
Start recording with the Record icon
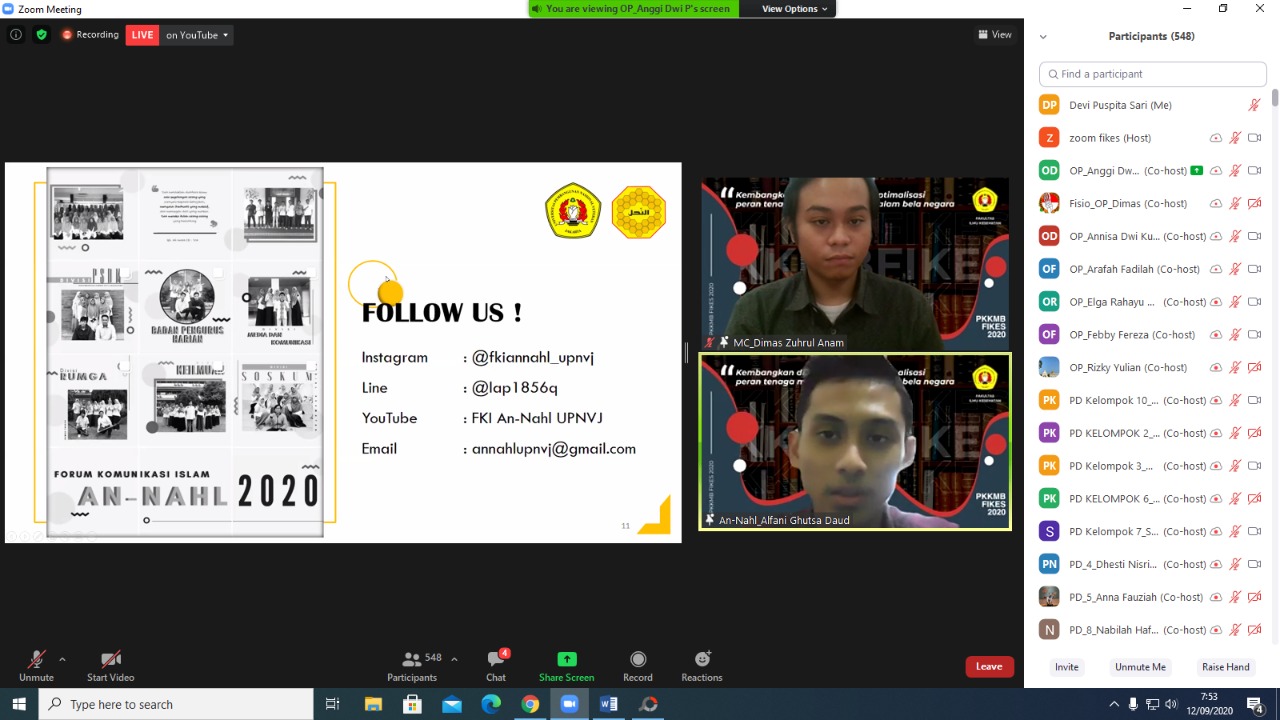tap(638, 660)
